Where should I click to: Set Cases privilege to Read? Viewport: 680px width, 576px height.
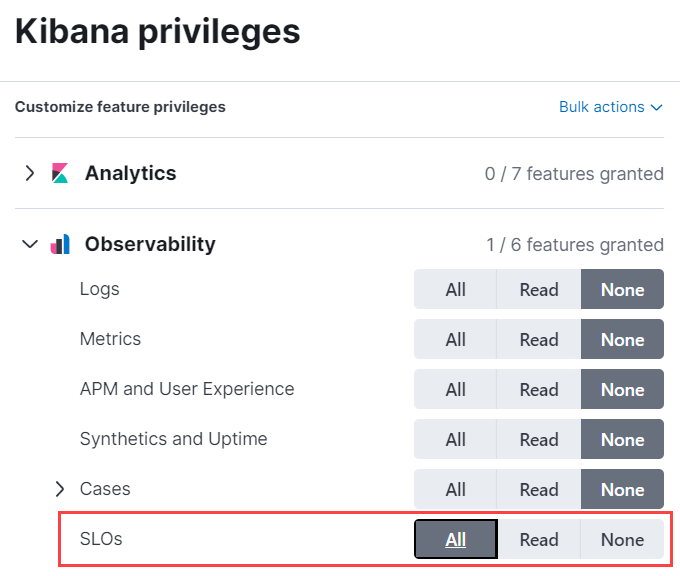click(539, 490)
